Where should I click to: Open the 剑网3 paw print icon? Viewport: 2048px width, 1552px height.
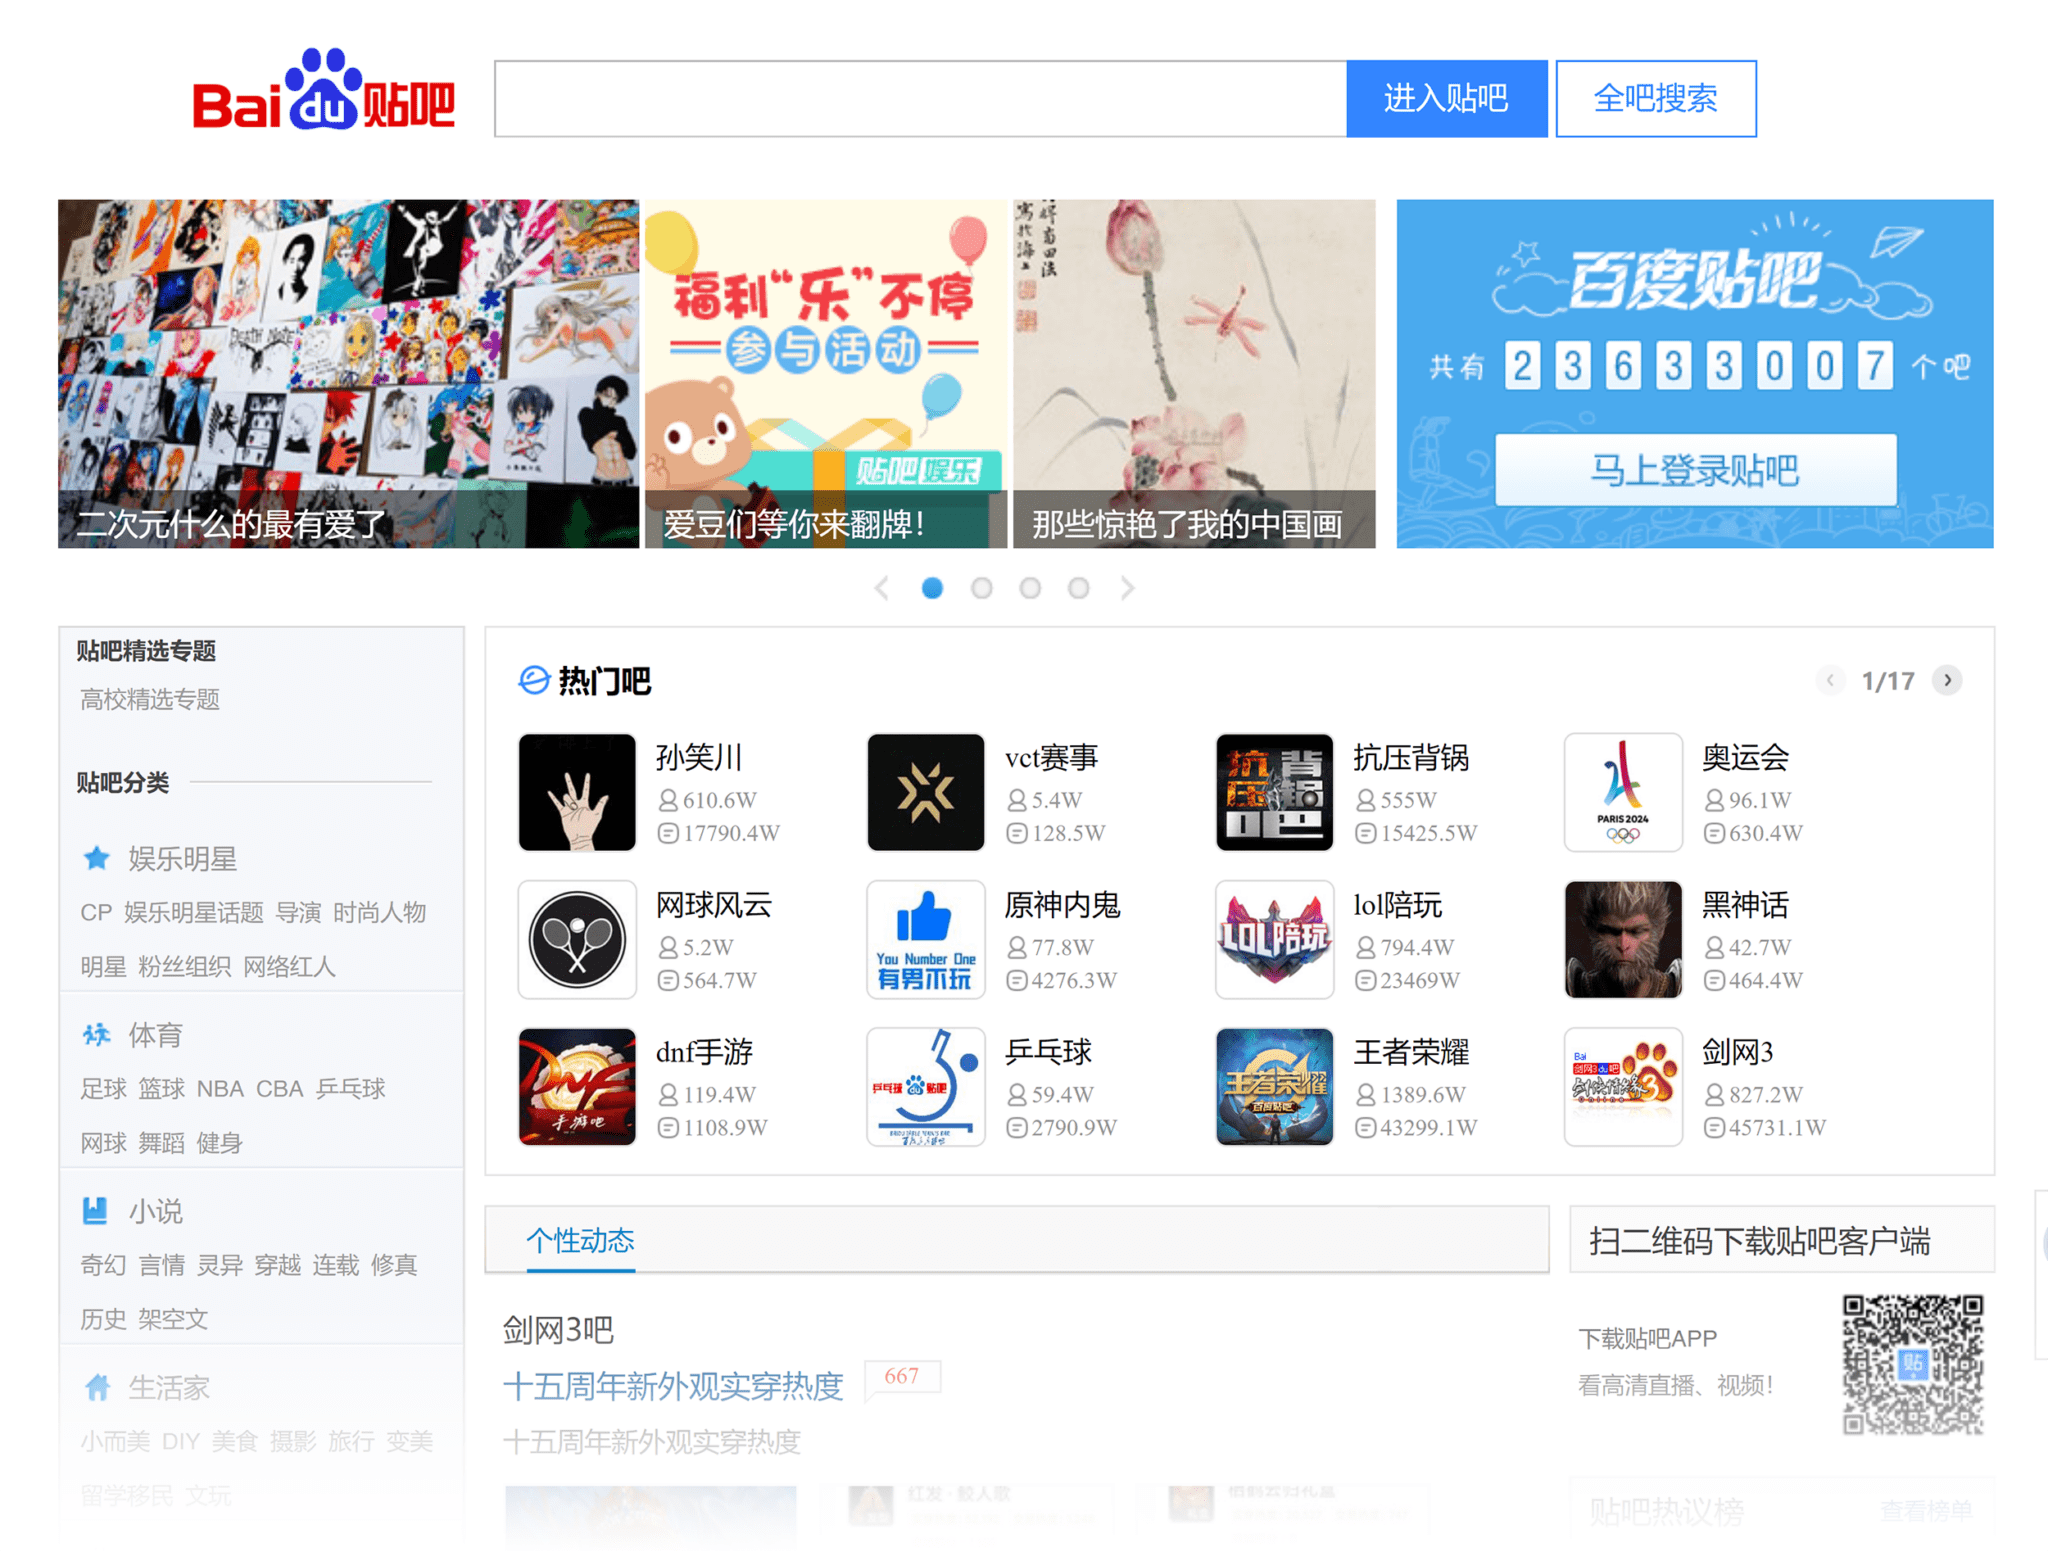coord(1623,1086)
